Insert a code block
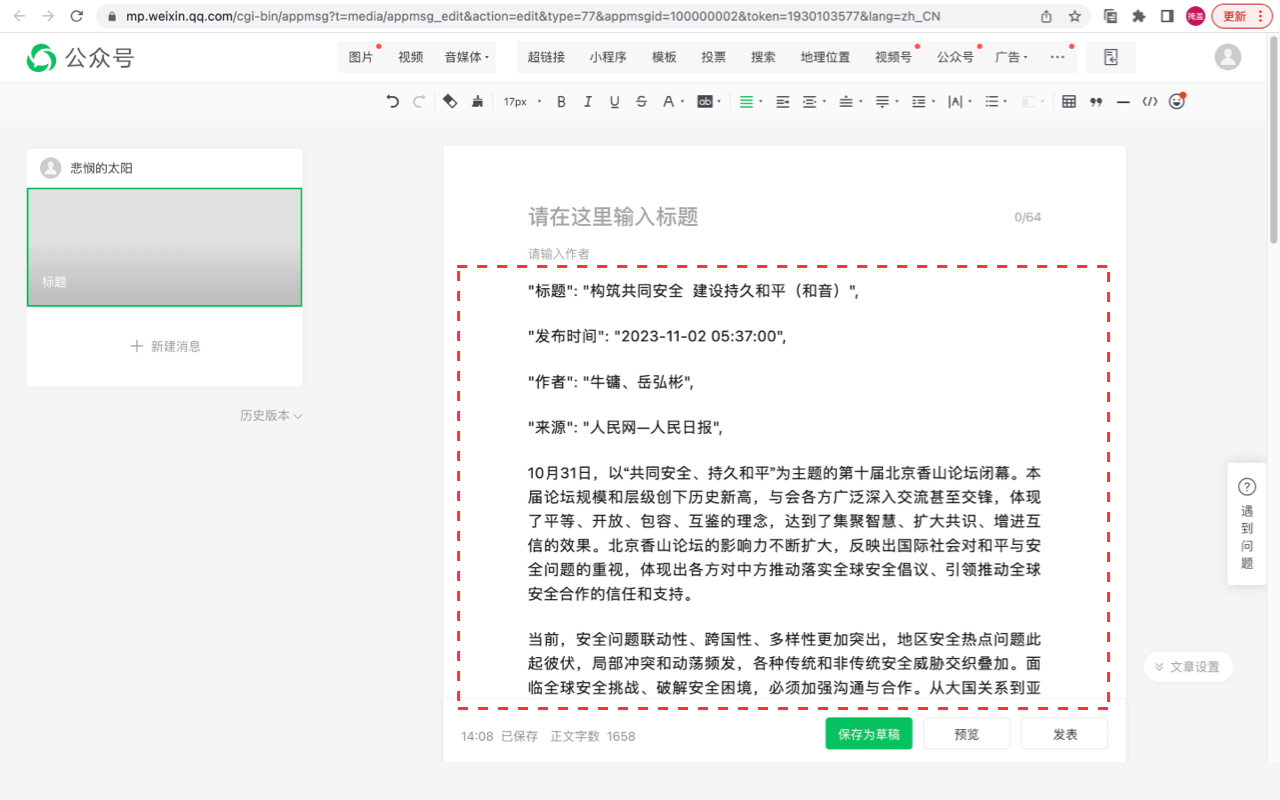 (x=1149, y=101)
